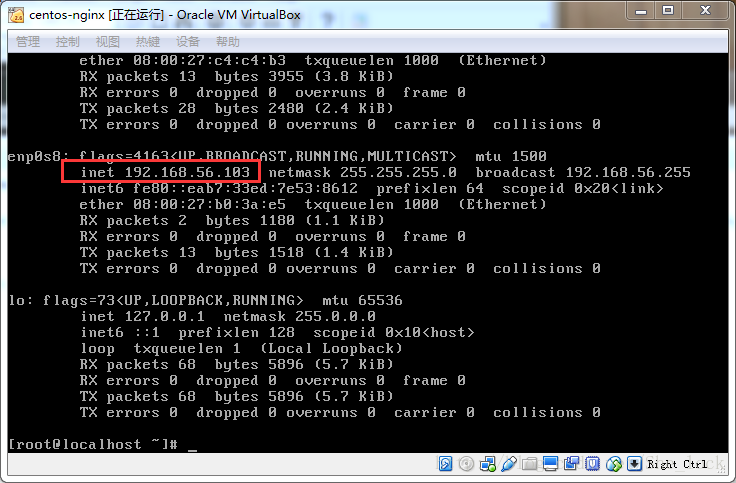The image size is (736, 483).
Task: Click the bytes 1518 (1.4 KiB) text
Action: click(304, 253)
